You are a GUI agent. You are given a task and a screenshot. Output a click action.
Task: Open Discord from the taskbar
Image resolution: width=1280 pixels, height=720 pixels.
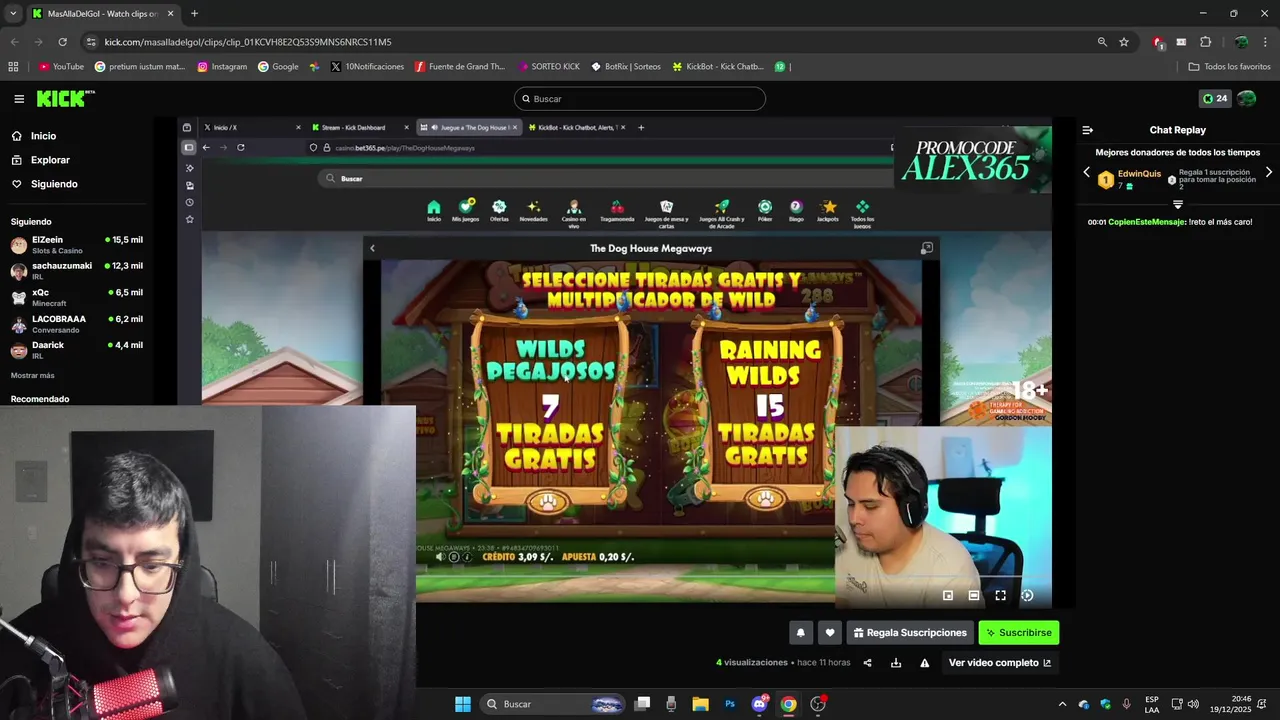point(759,704)
